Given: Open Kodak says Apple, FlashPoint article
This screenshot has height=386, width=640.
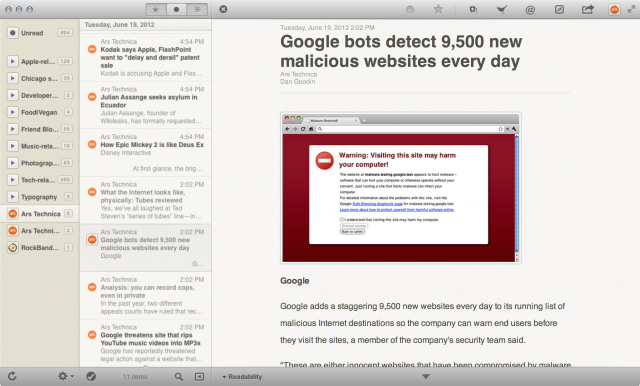Looking at the screenshot, I should [x=146, y=58].
